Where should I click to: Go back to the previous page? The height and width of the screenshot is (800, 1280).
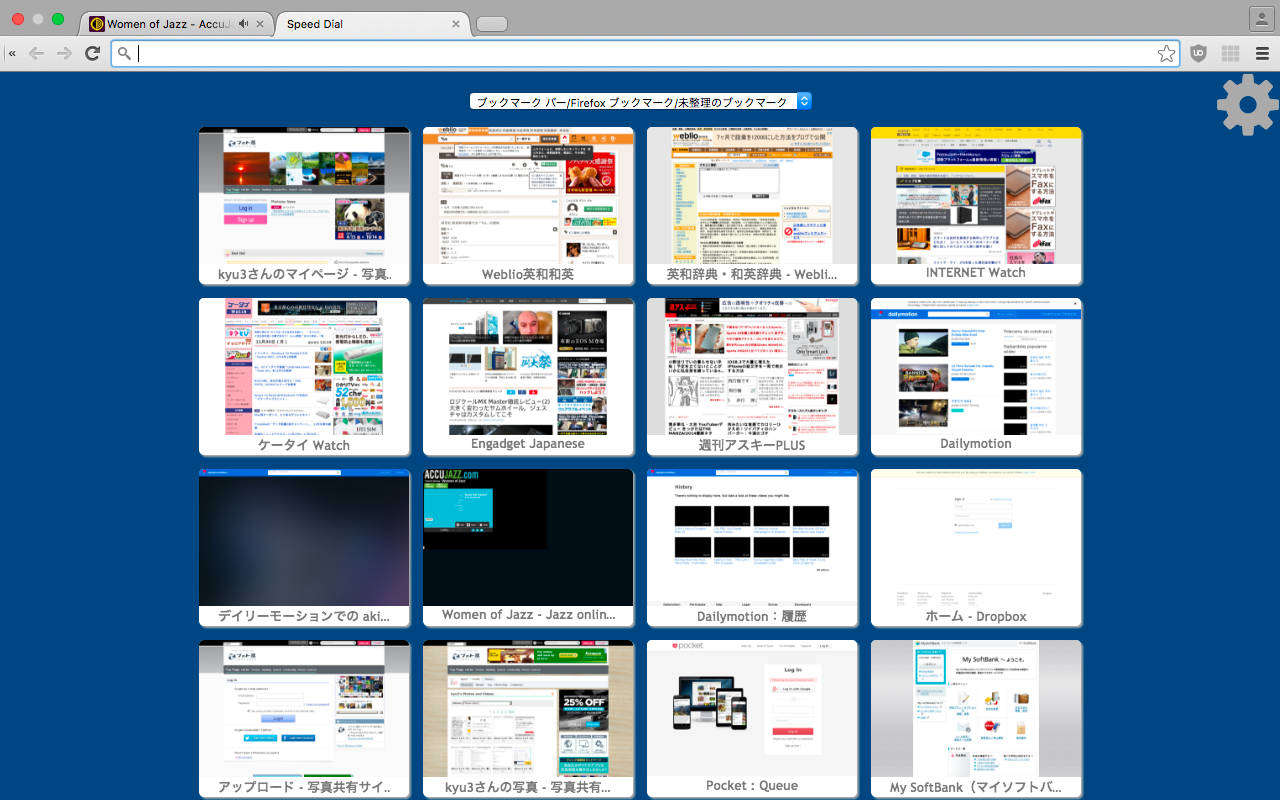(x=37, y=54)
